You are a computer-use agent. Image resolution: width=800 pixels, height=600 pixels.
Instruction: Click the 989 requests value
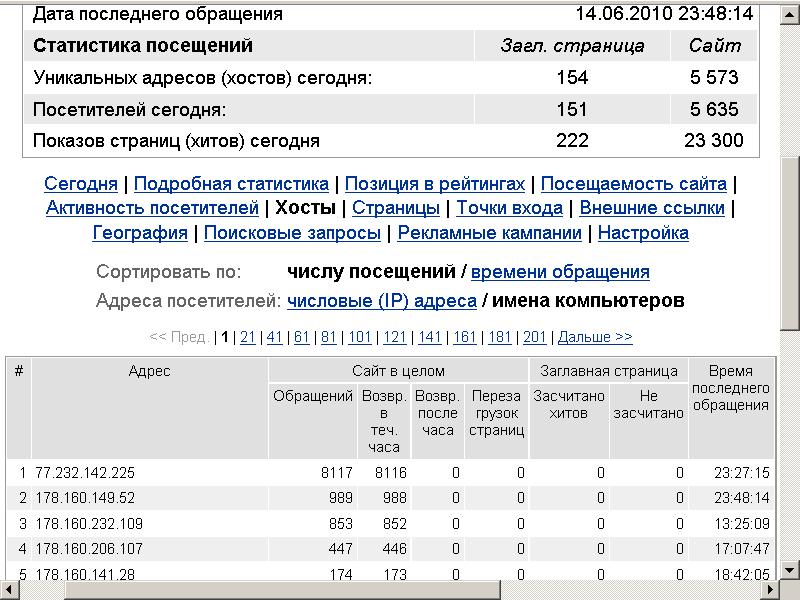pyautogui.click(x=341, y=498)
